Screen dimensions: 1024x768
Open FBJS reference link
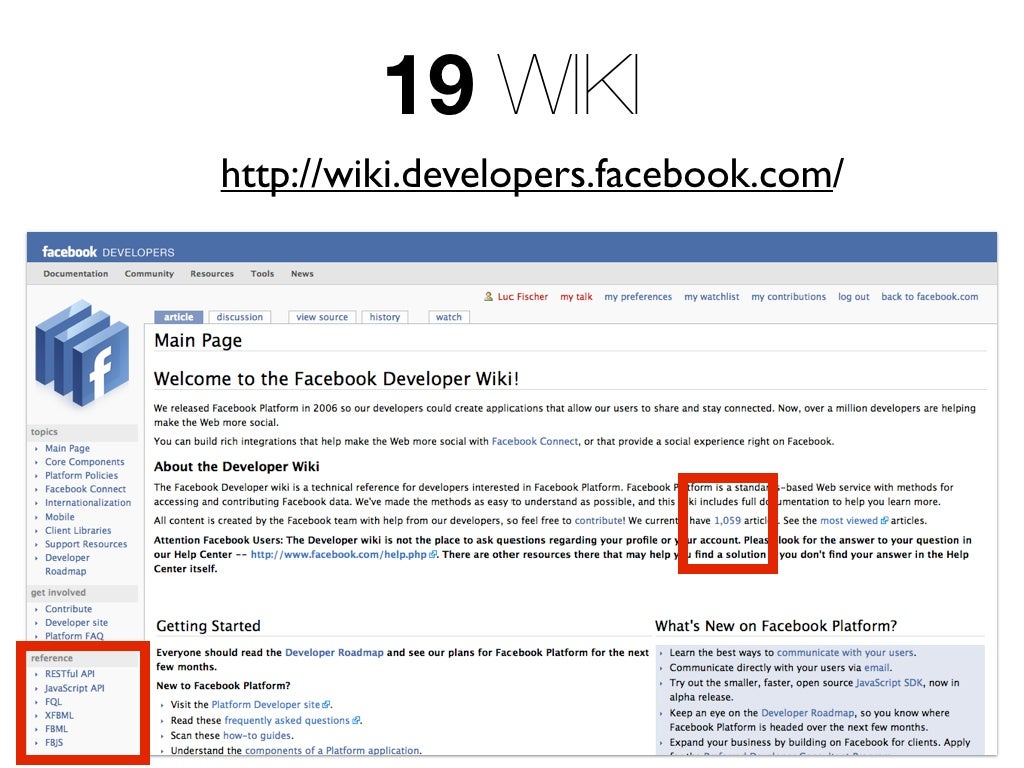[x=54, y=743]
